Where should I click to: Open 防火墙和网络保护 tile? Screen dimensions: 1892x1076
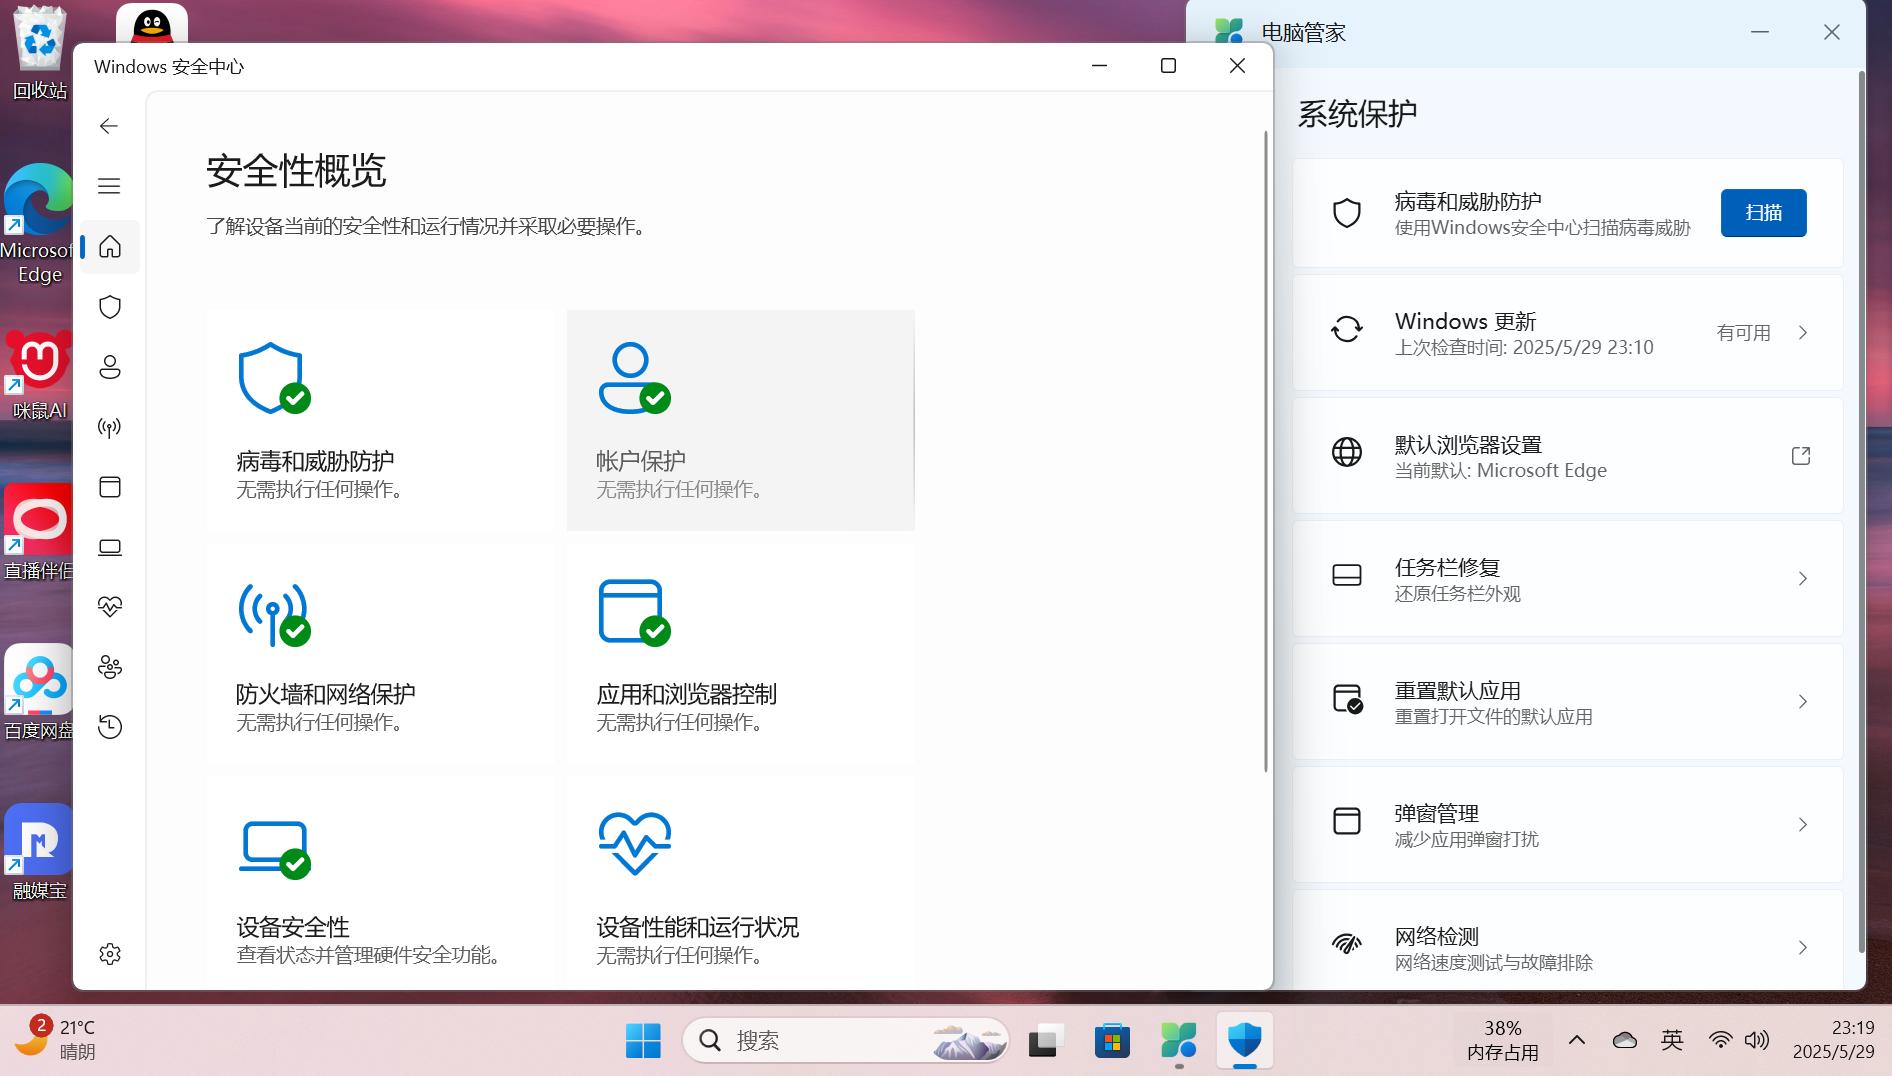[x=380, y=654]
